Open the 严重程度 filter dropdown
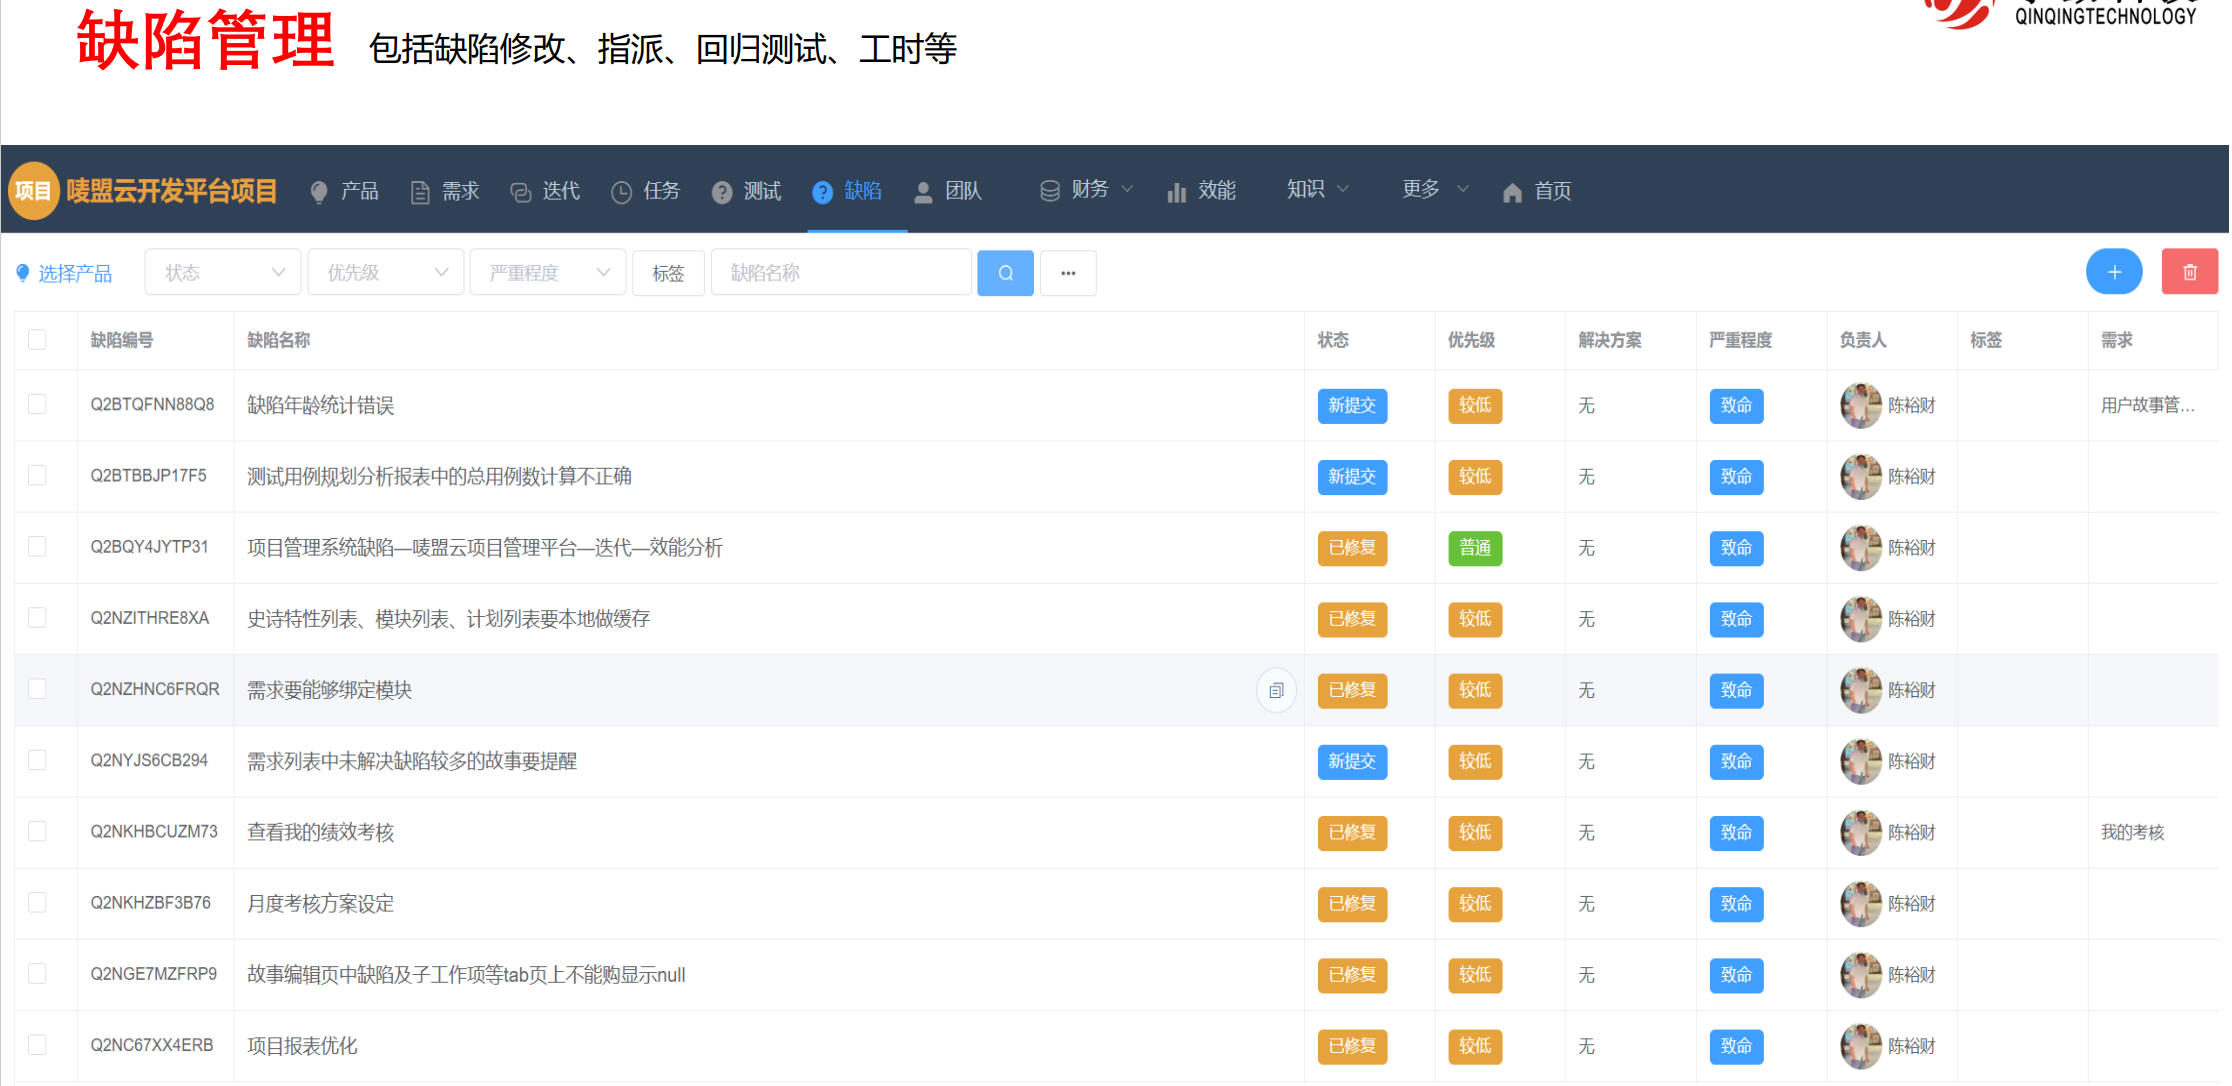Image resolution: width=2232 pixels, height=1086 pixels. [x=547, y=273]
